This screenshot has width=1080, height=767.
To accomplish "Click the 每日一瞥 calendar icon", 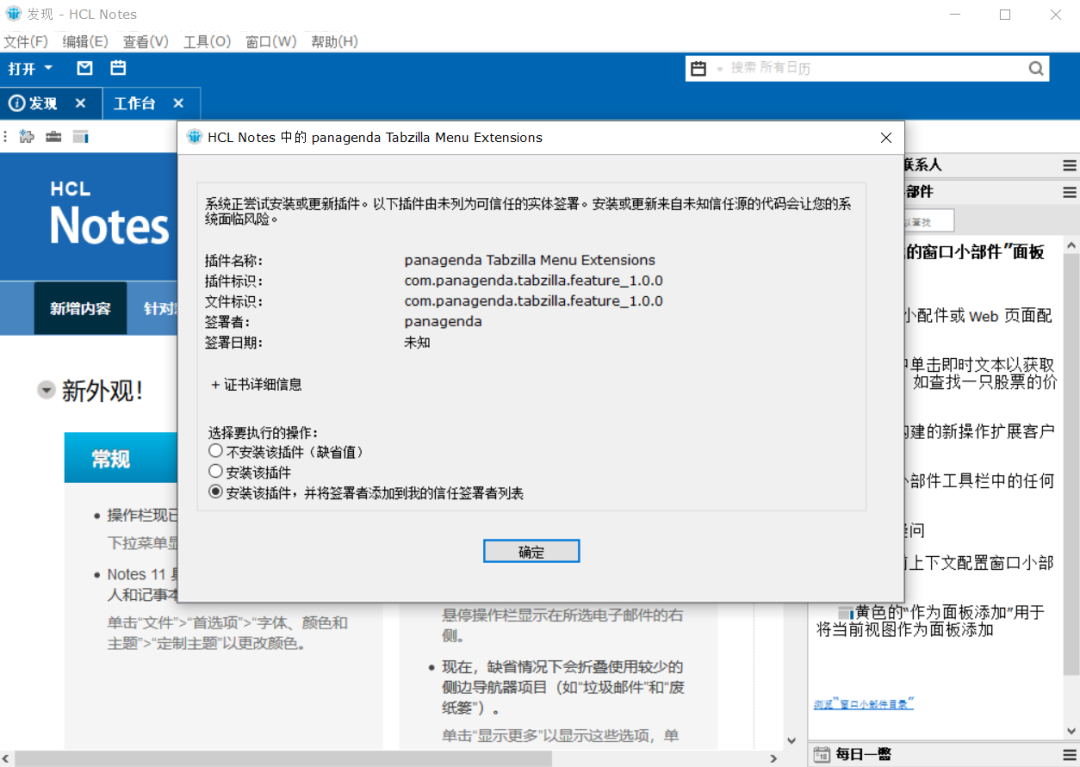I will tap(822, 755).
